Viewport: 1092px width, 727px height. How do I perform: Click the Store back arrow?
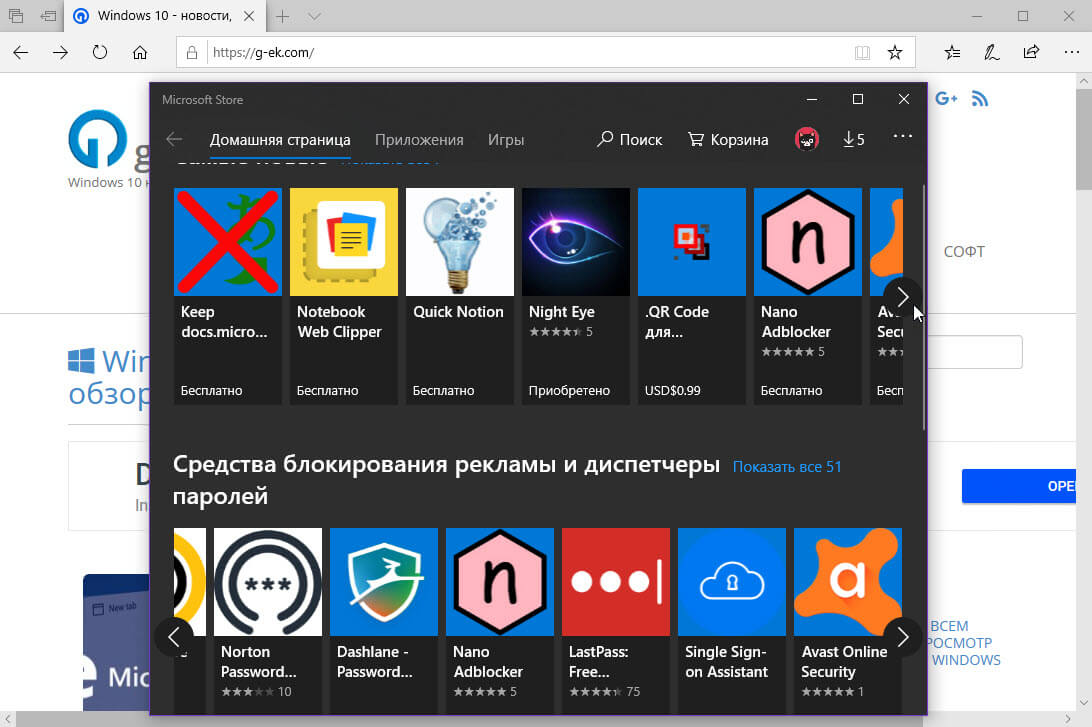pos(174,139)
